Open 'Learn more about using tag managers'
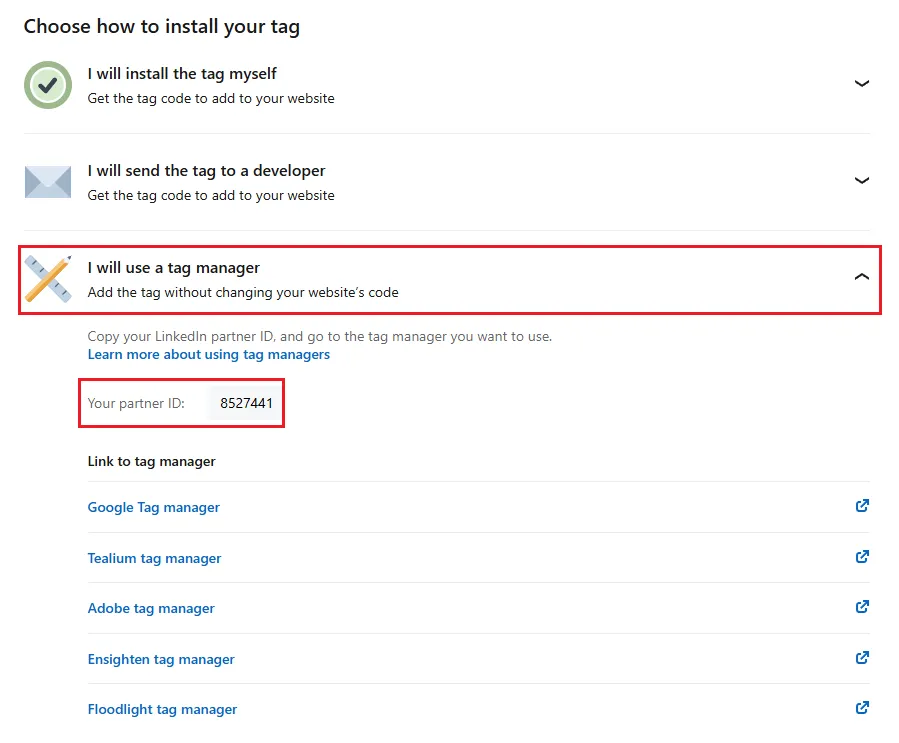 pos(208,354)
